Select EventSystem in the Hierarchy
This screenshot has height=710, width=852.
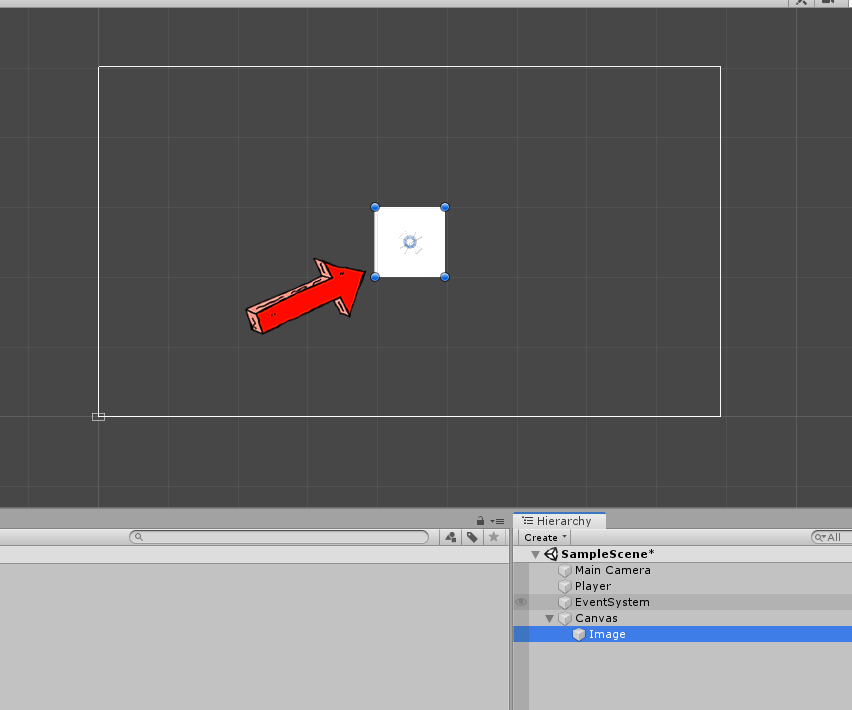click(611, 602)
